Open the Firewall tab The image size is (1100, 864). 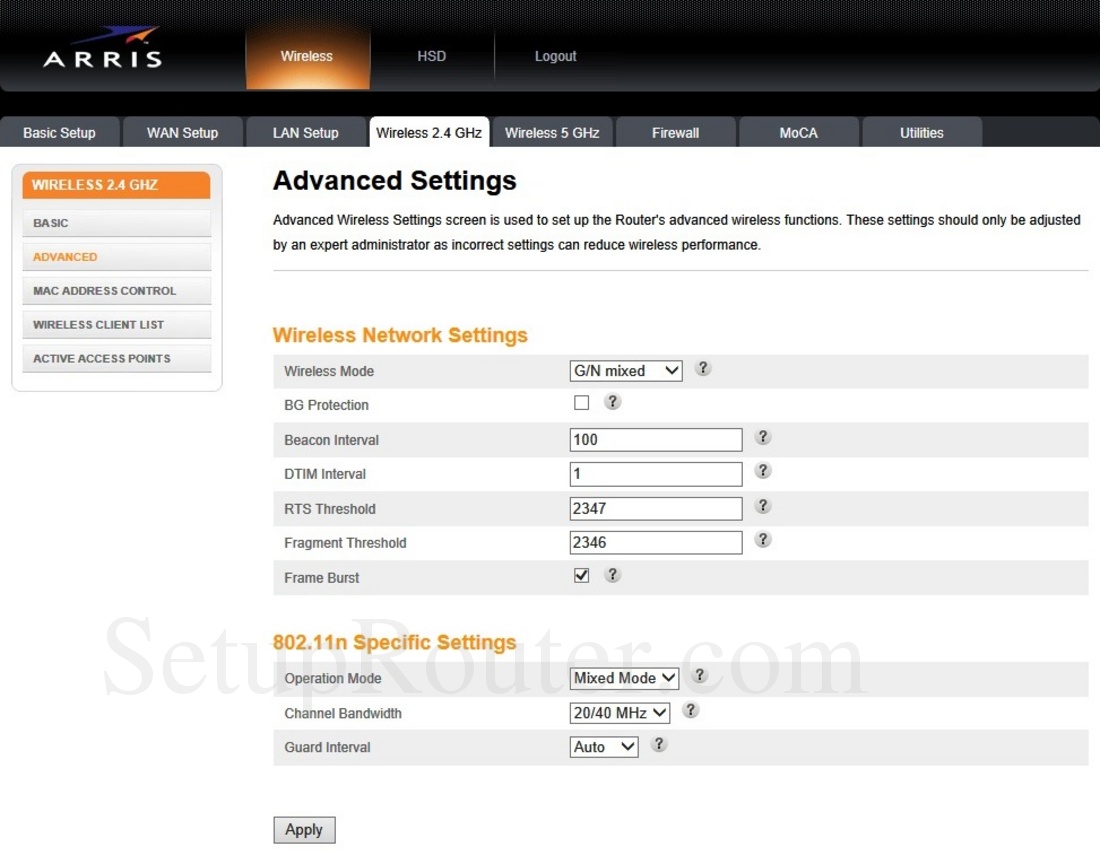pos(675,131)
